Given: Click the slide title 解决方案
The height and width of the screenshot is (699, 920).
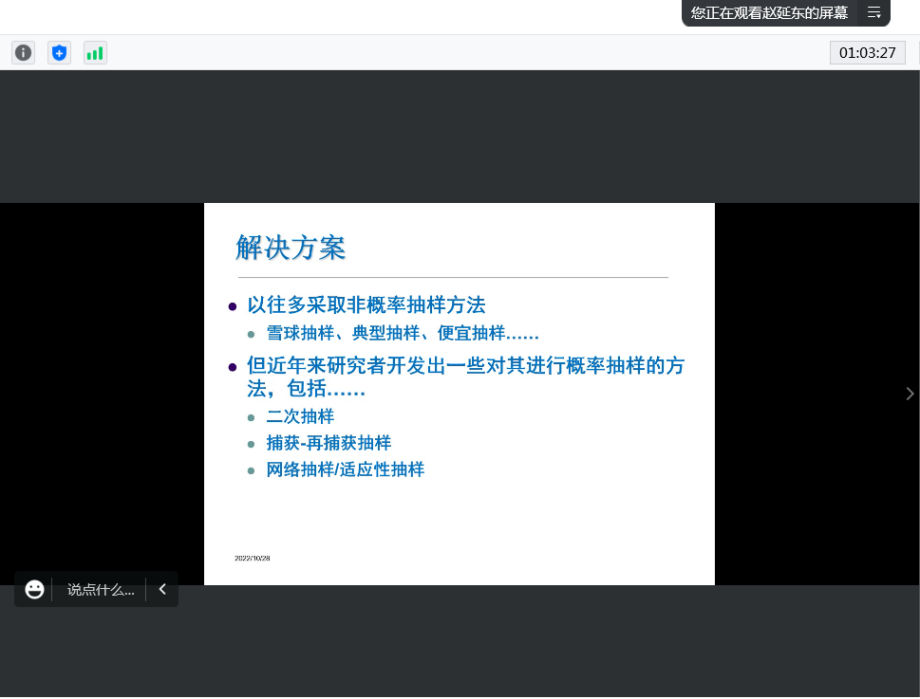Looking at the screenshot, I should coord(291,247).
